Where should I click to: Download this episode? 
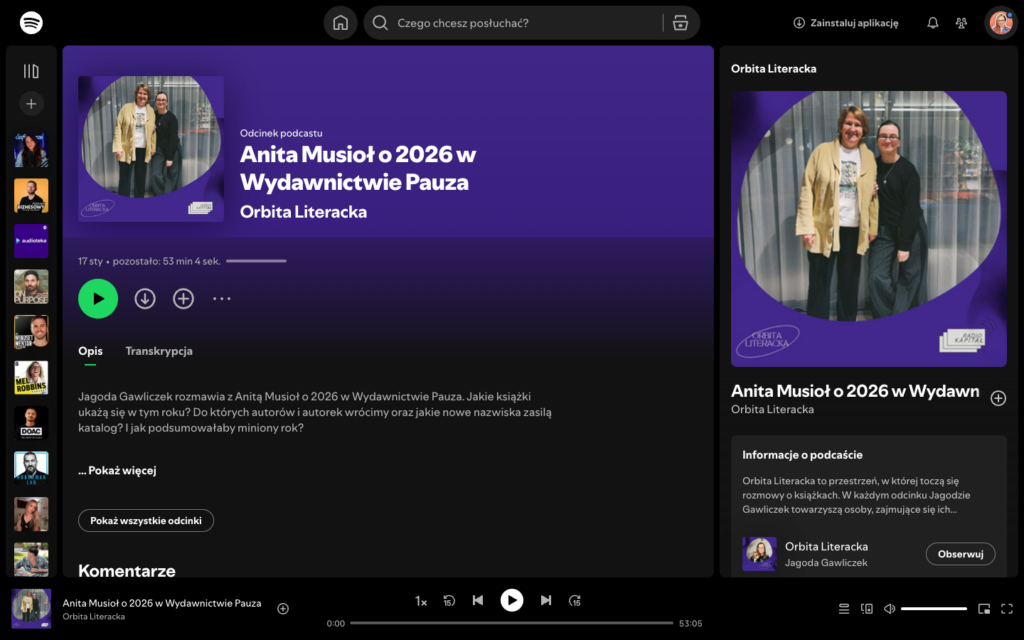tap(145, 298)
